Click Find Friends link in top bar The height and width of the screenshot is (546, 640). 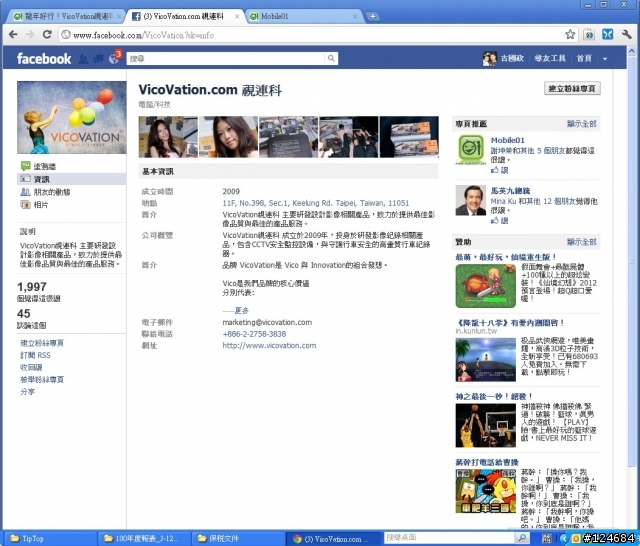[x=549, y=59]
